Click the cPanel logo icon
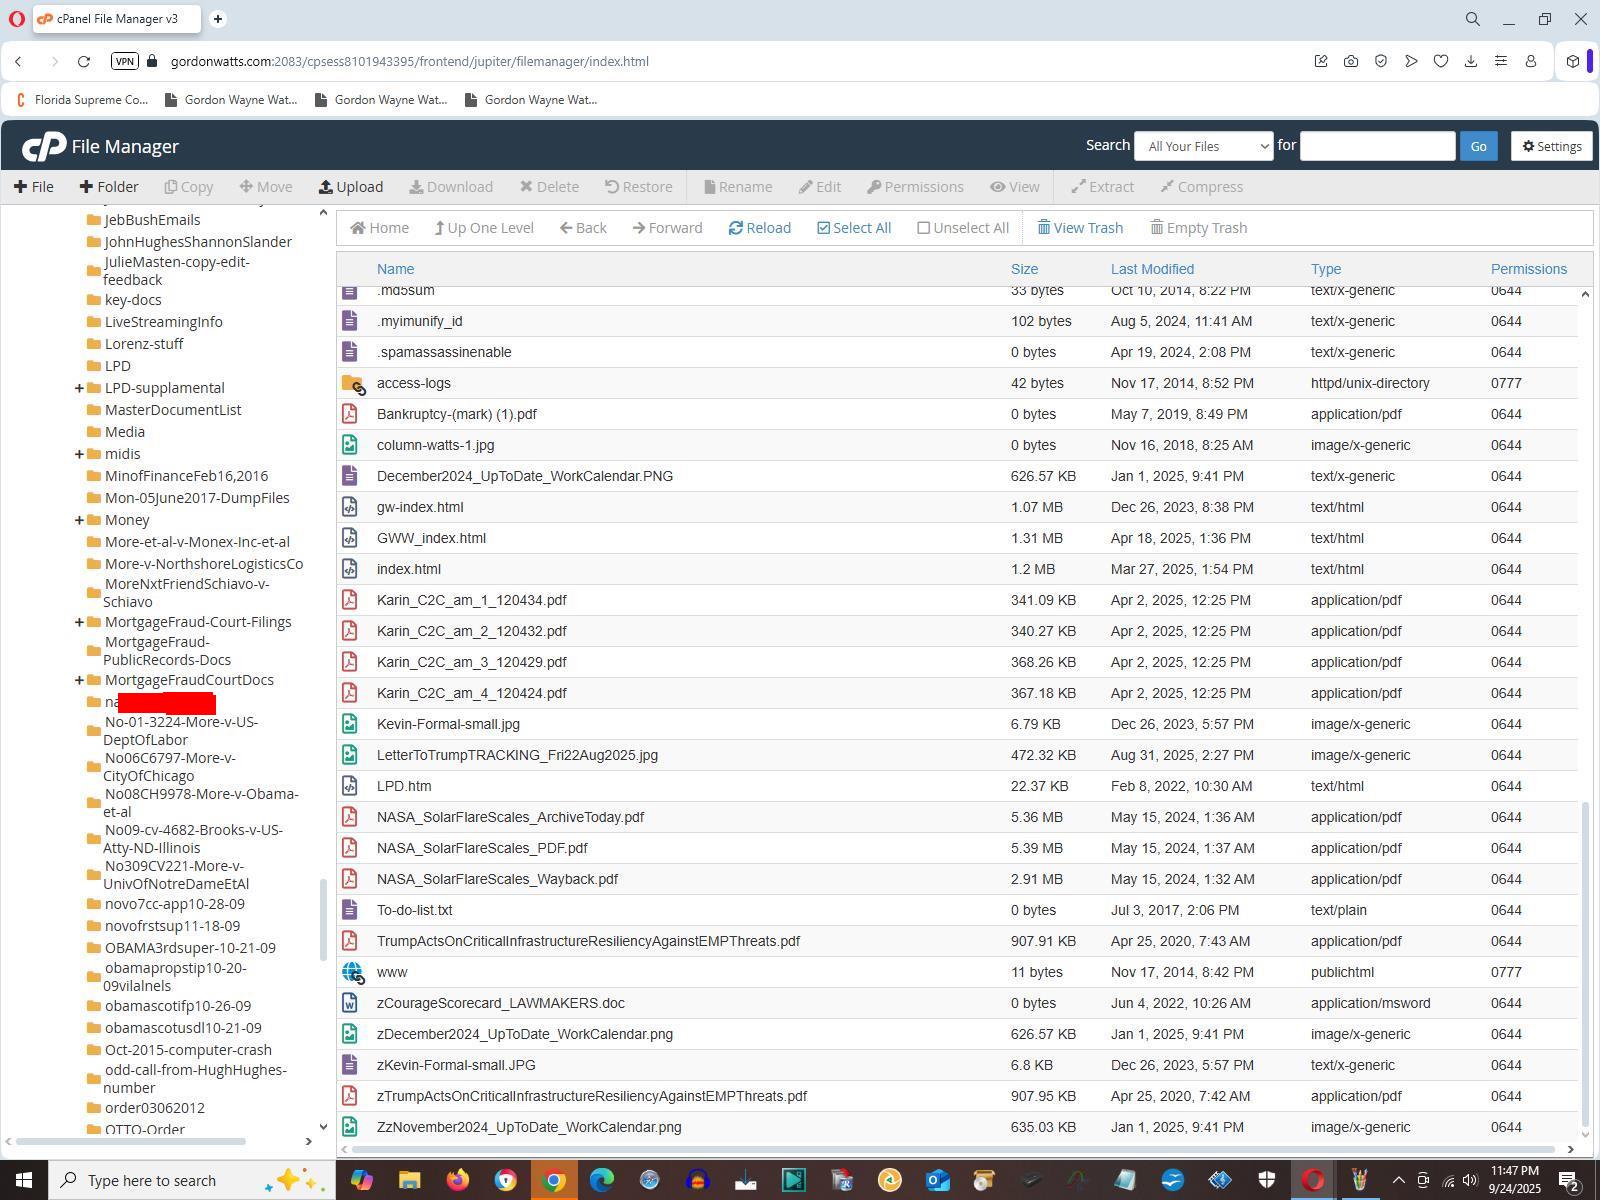The width and height of the screenshot is (1600, 1200). 44,147
